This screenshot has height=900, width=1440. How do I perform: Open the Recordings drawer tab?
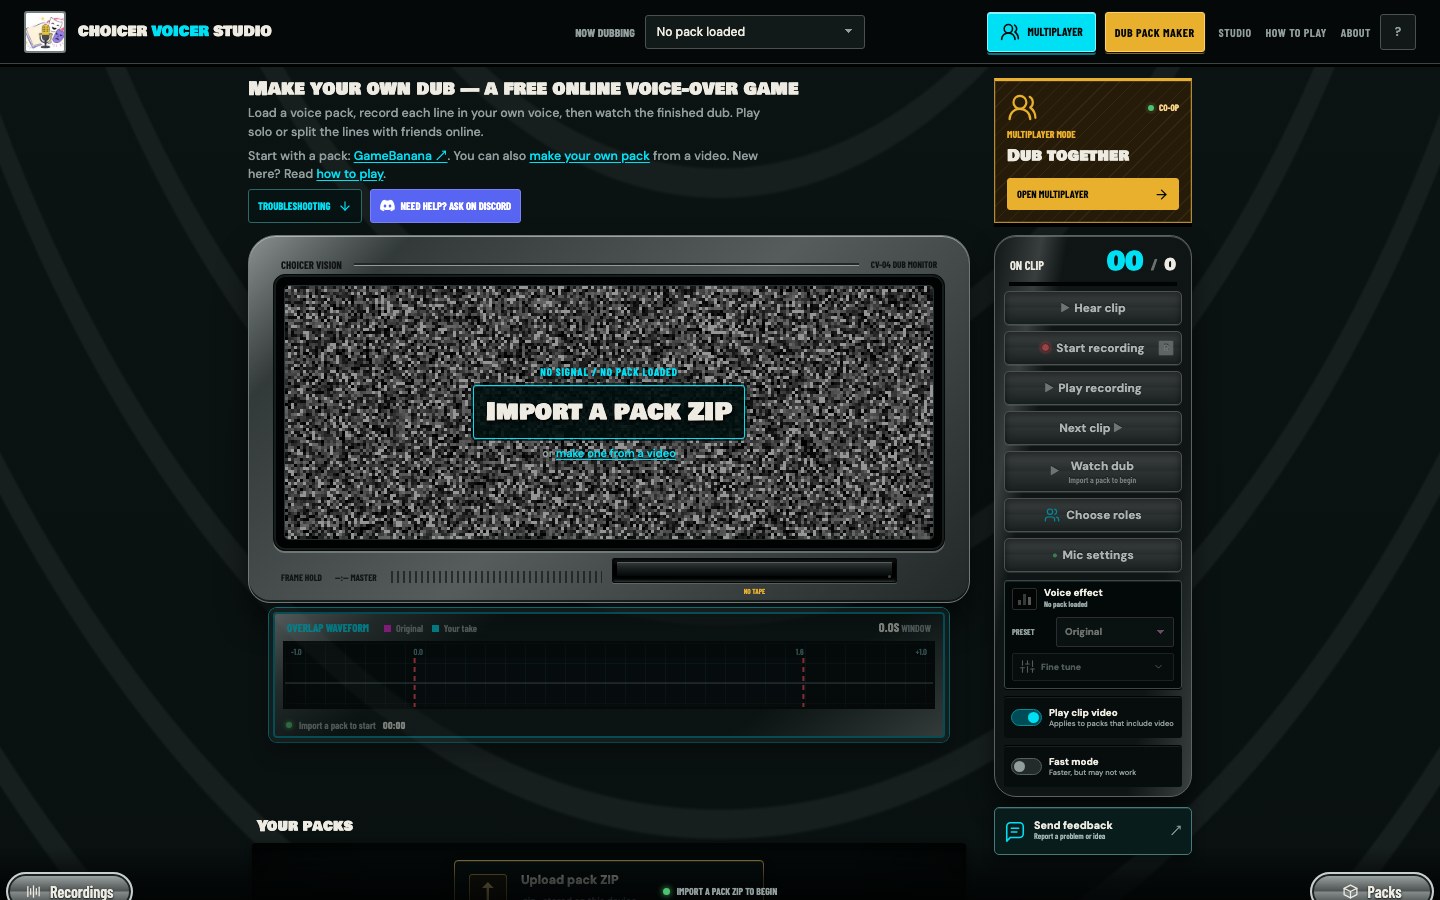click(x=69, y=889)
